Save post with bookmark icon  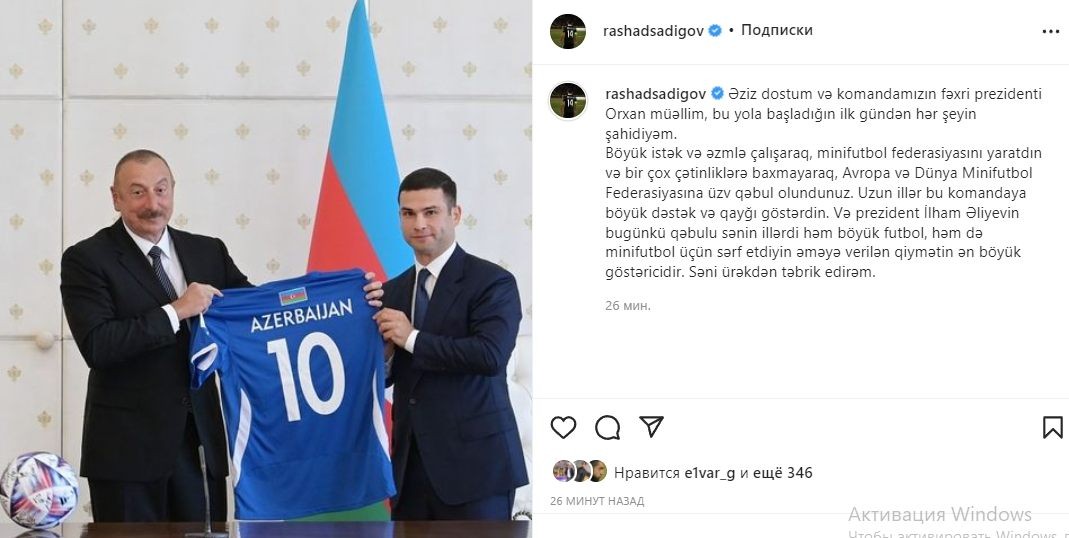1053,428
